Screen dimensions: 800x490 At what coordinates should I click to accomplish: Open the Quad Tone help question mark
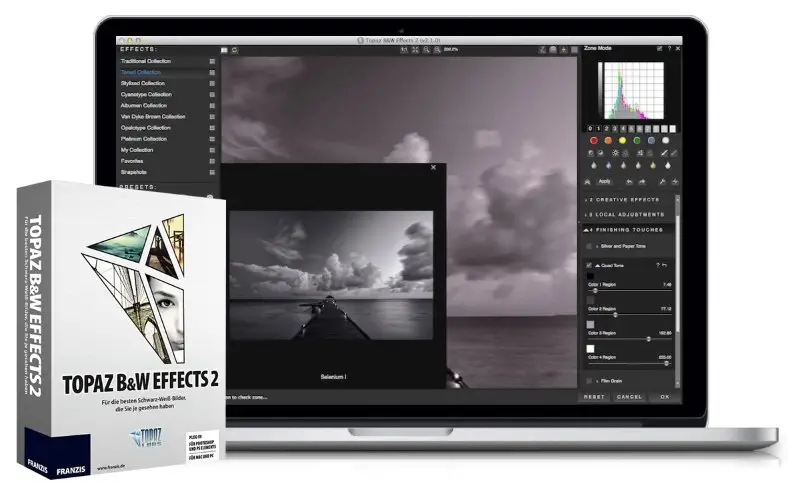tap(658, 265)
